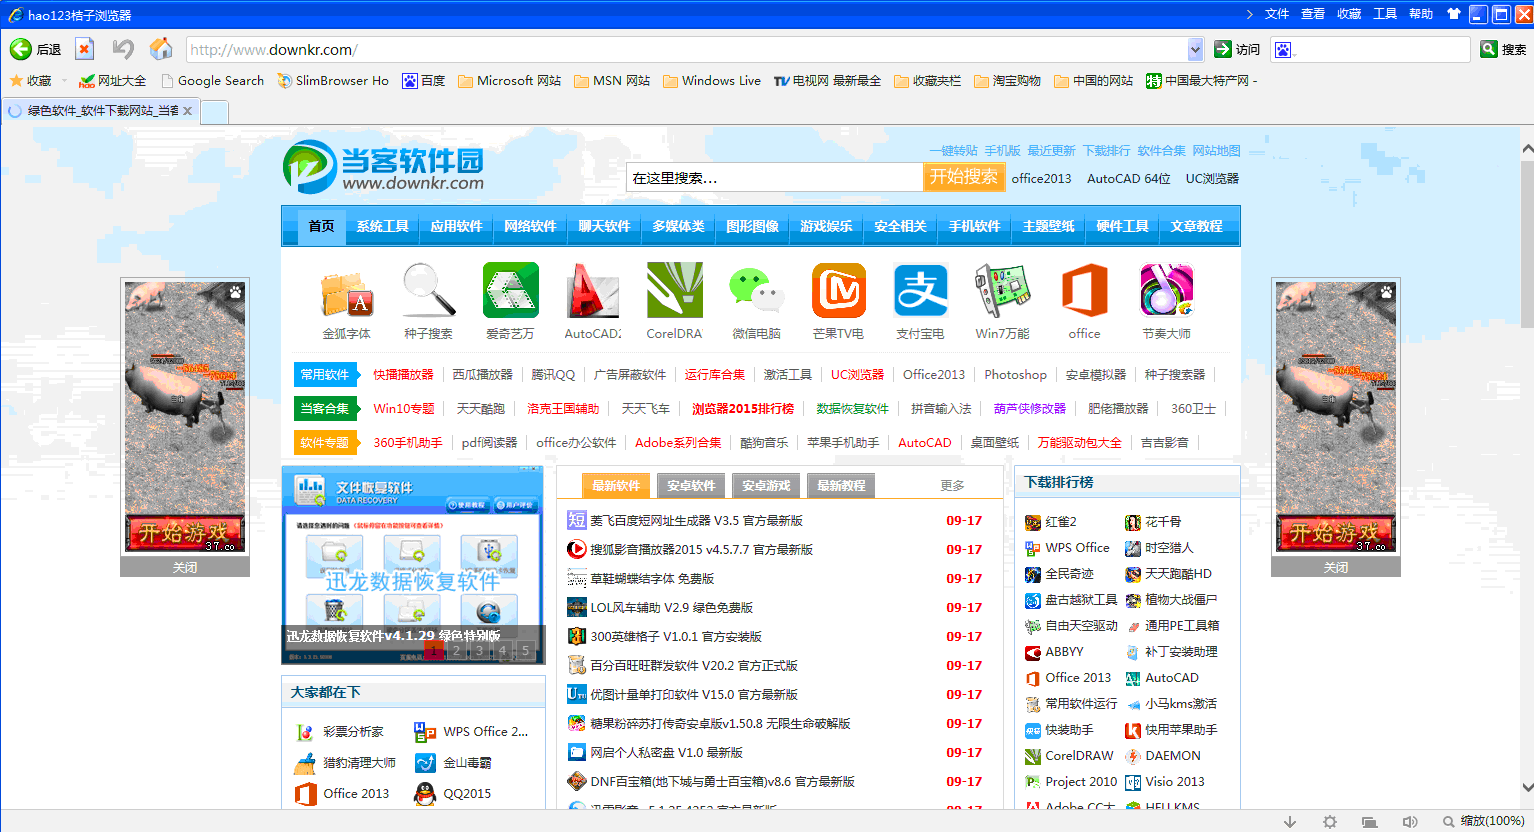The height and width of the screenshot is (832, 1534).
Task: Click the mute speaker icon in status bar
Action: point(1410,822)
